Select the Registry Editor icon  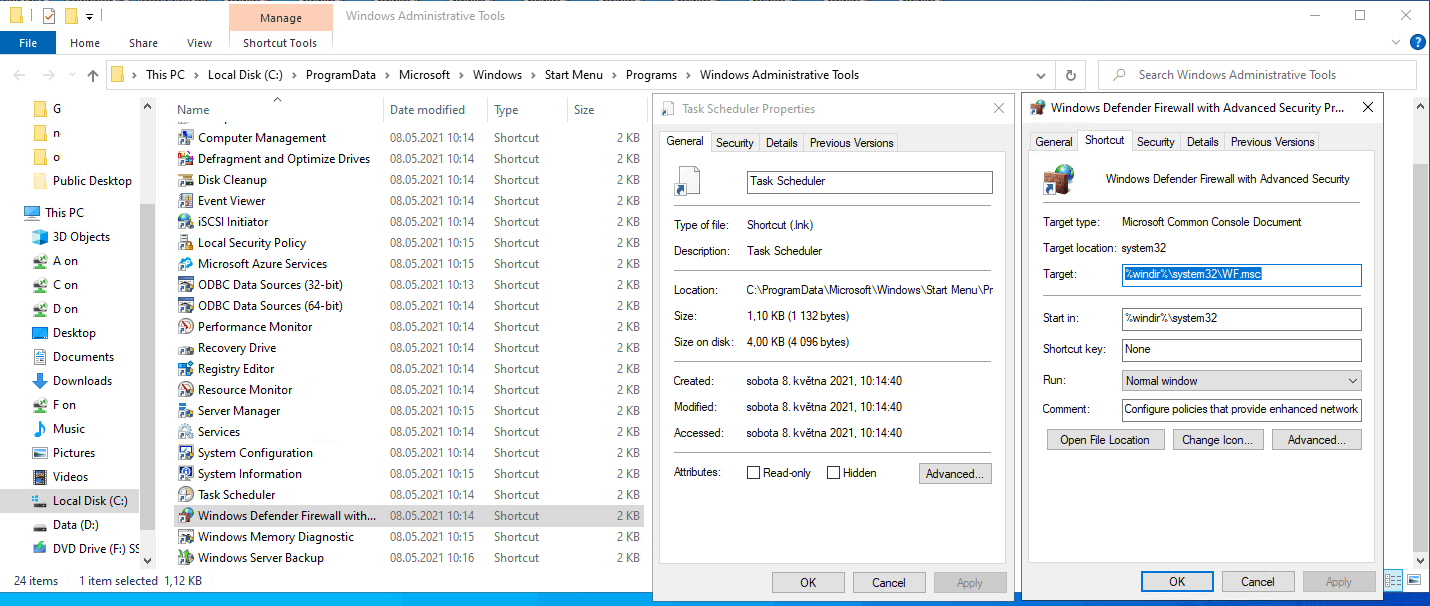185,369
